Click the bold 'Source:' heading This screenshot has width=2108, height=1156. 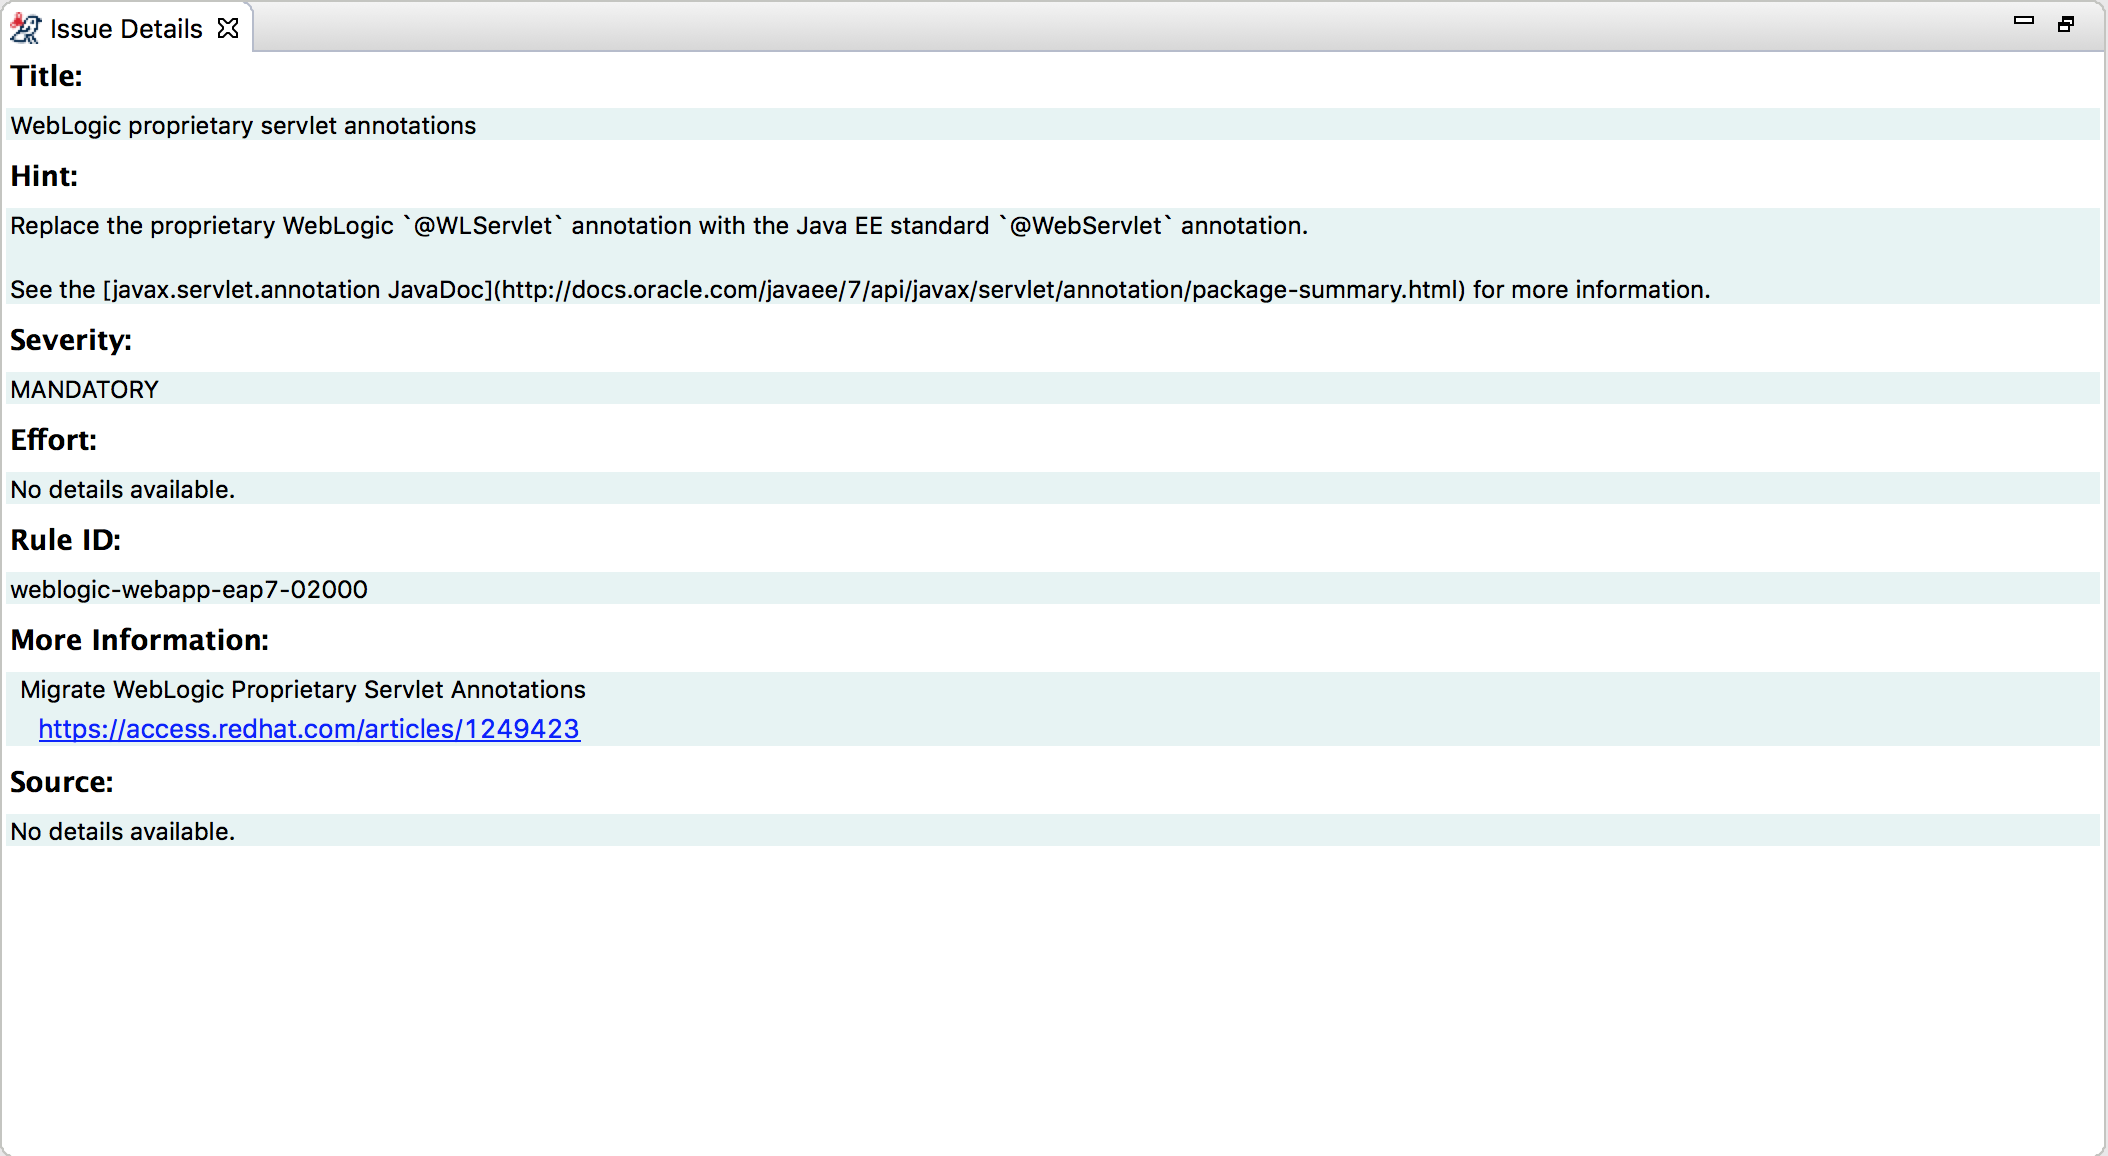[x=62, y=782]
